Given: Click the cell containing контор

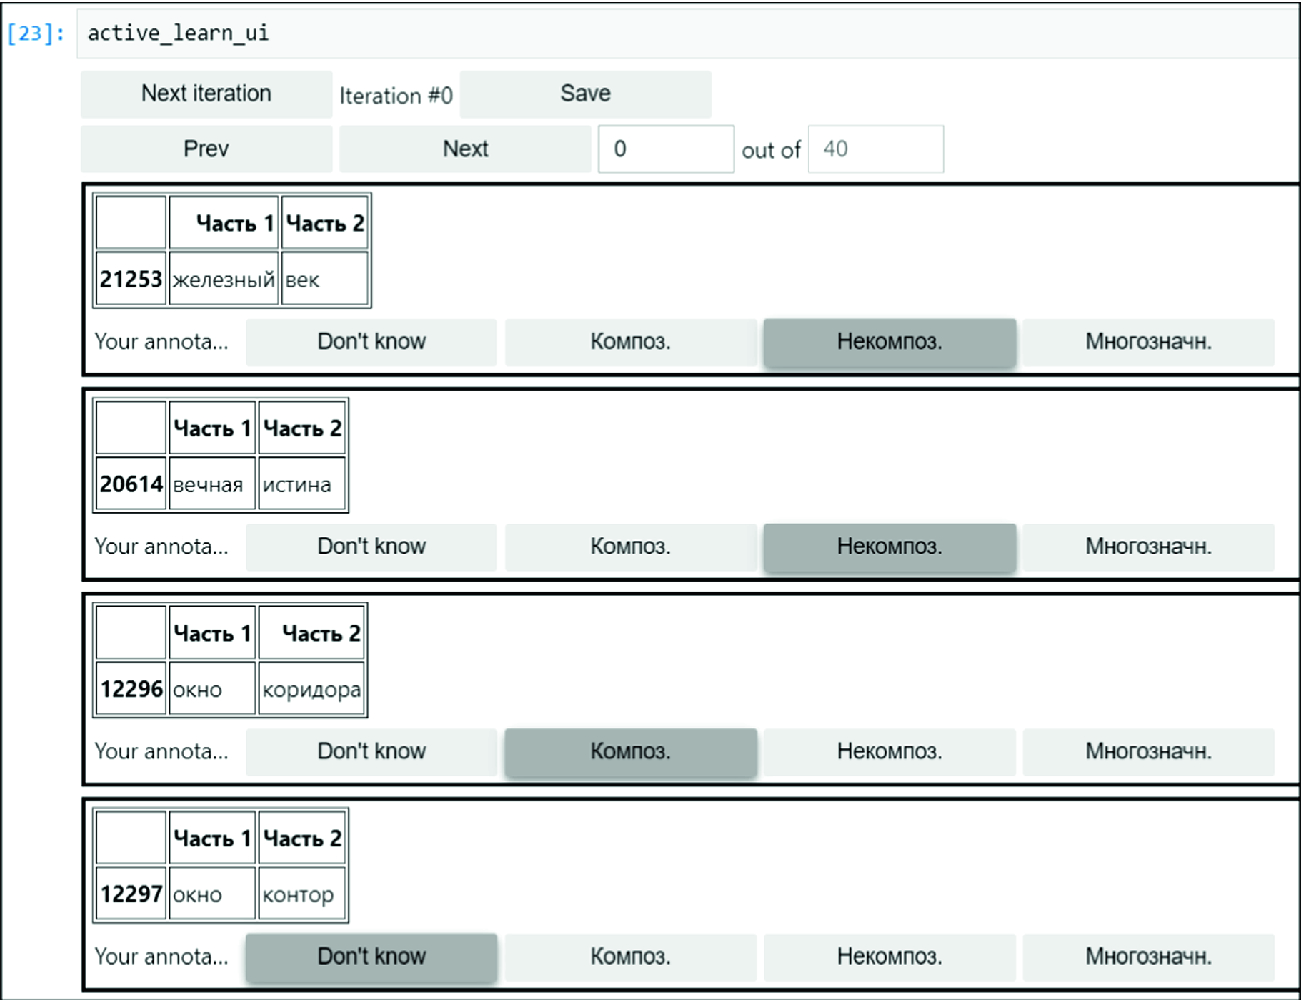Looking at the screenshot, I should (302, 894).
